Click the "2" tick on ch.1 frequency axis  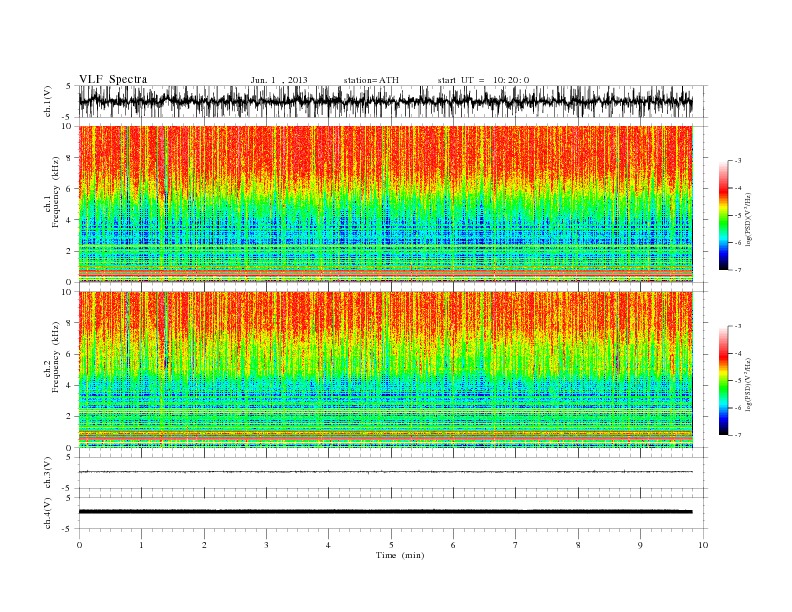(x=69, y=251)
